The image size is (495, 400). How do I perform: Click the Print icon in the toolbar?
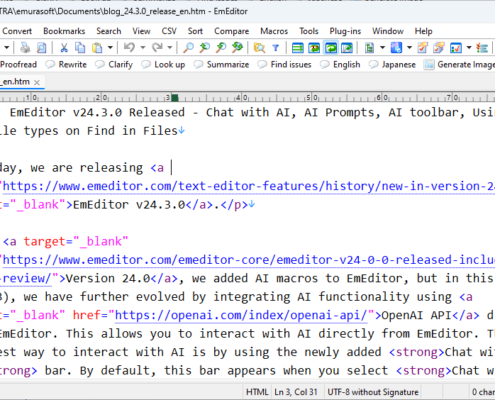tap(25, 48)
